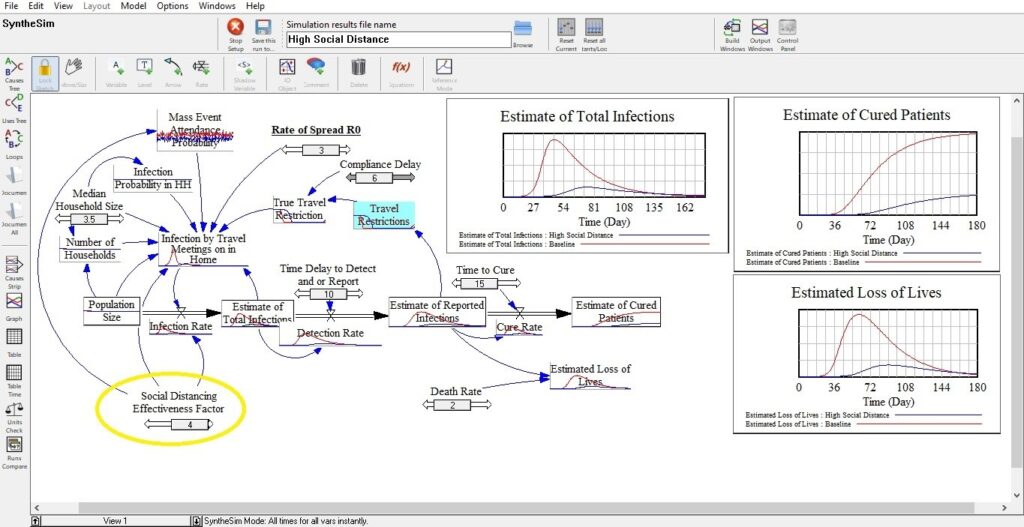
Task: Select the Move/Size hand tool
Action: pyautogui.click(x=74, y=67)
